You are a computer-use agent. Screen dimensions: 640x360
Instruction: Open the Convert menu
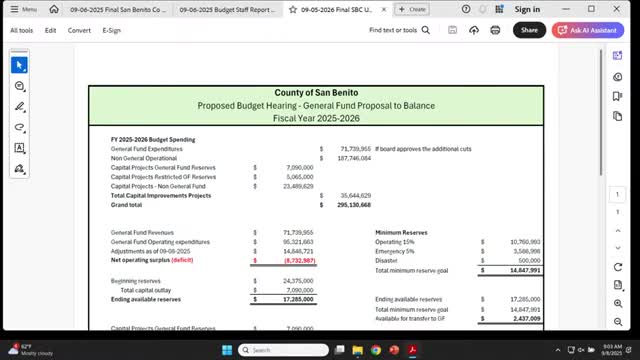(79, 30)
